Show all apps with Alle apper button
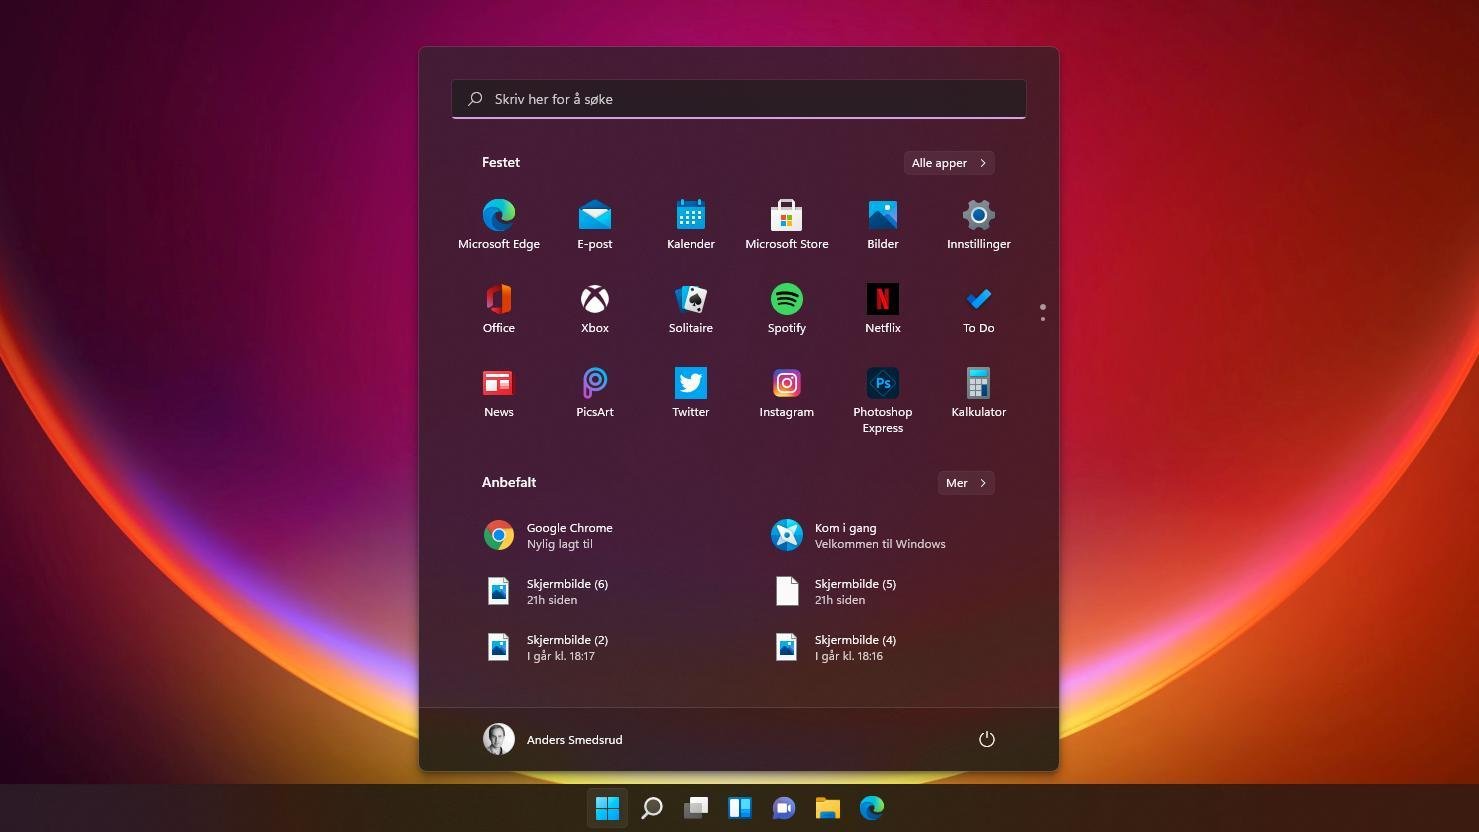1479x832 pixels. (x=949, y=163)
